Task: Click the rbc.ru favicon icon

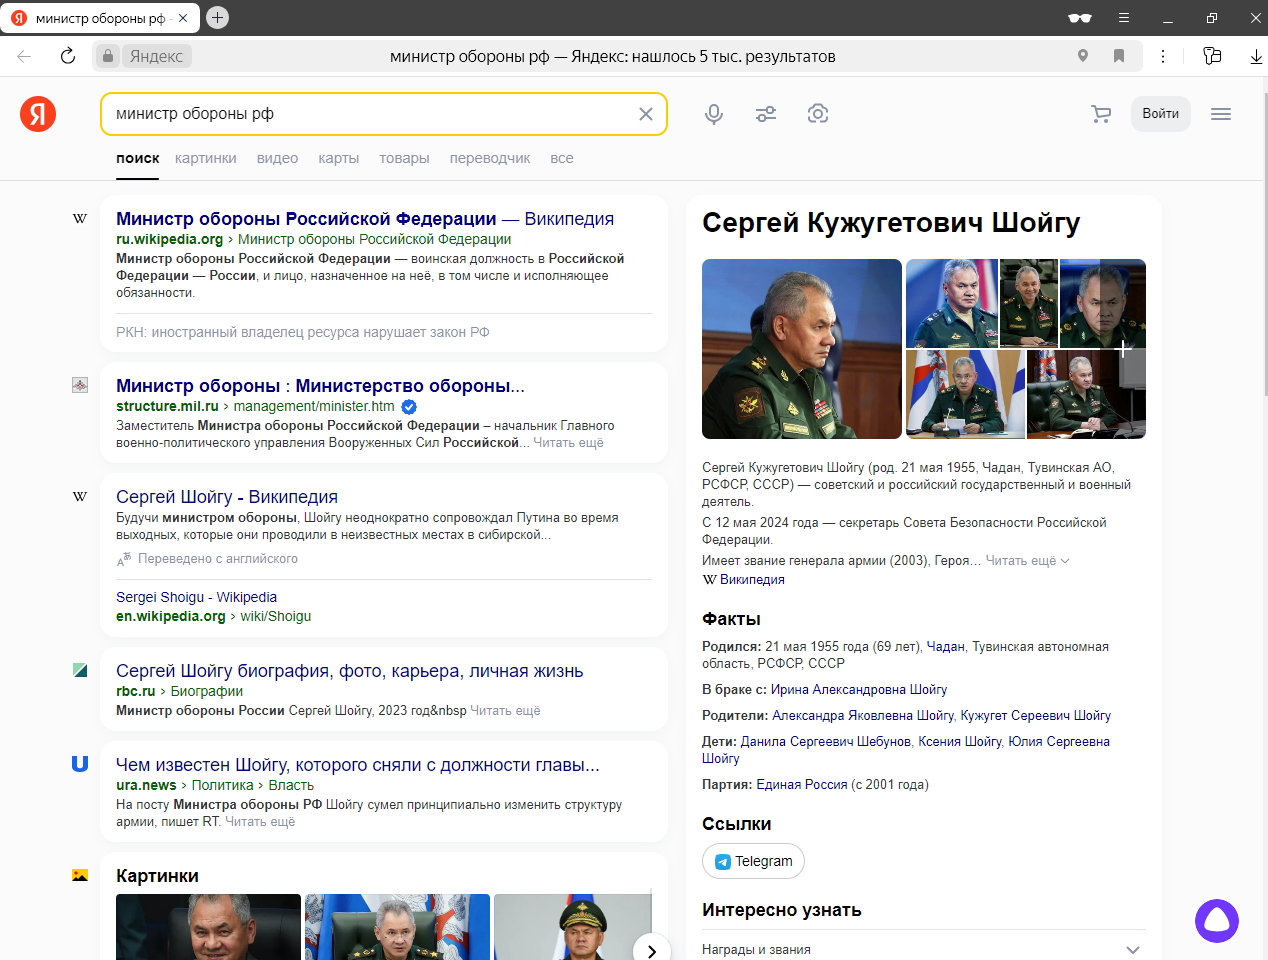Action: (x=80, y=670)
